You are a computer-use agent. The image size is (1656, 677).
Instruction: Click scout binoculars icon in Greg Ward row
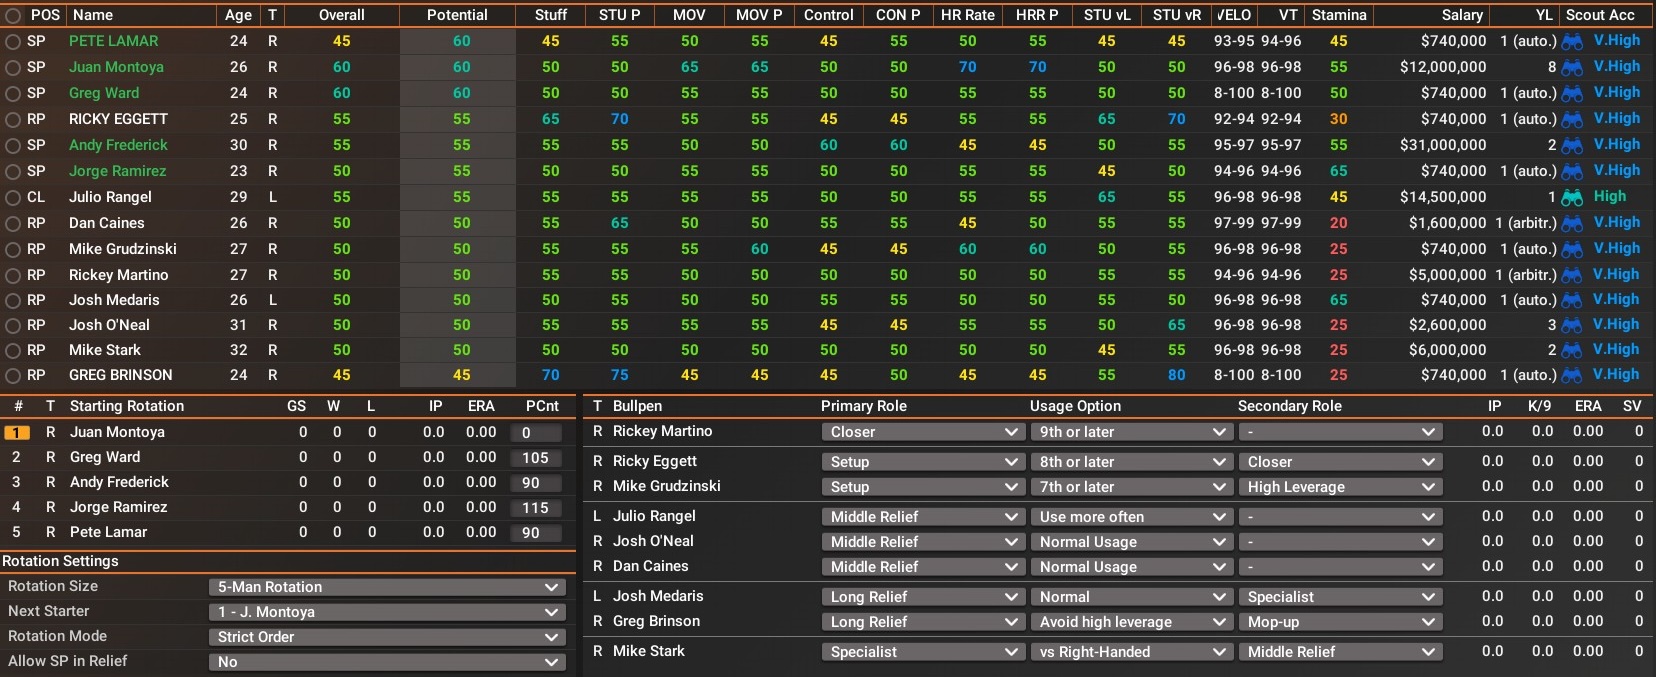pos(1572,94)
